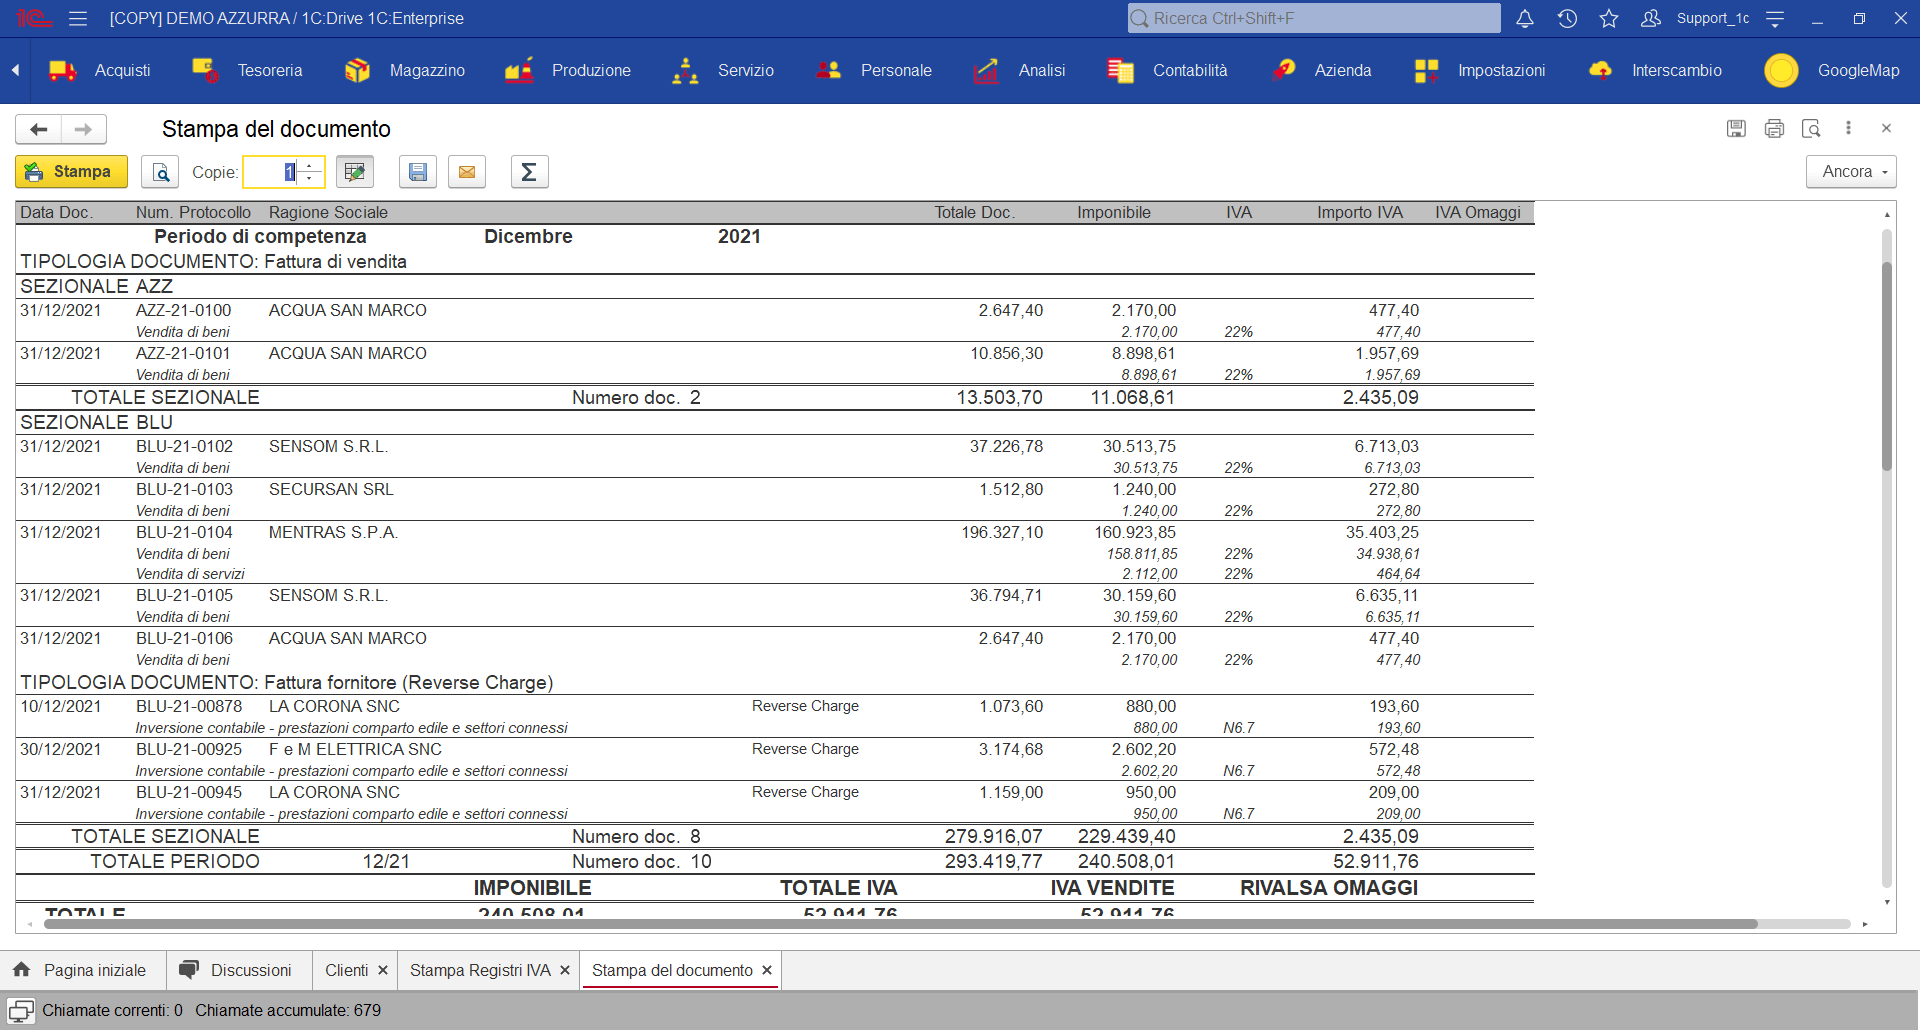Toggle the edit mode icon button

pos(355,172)
